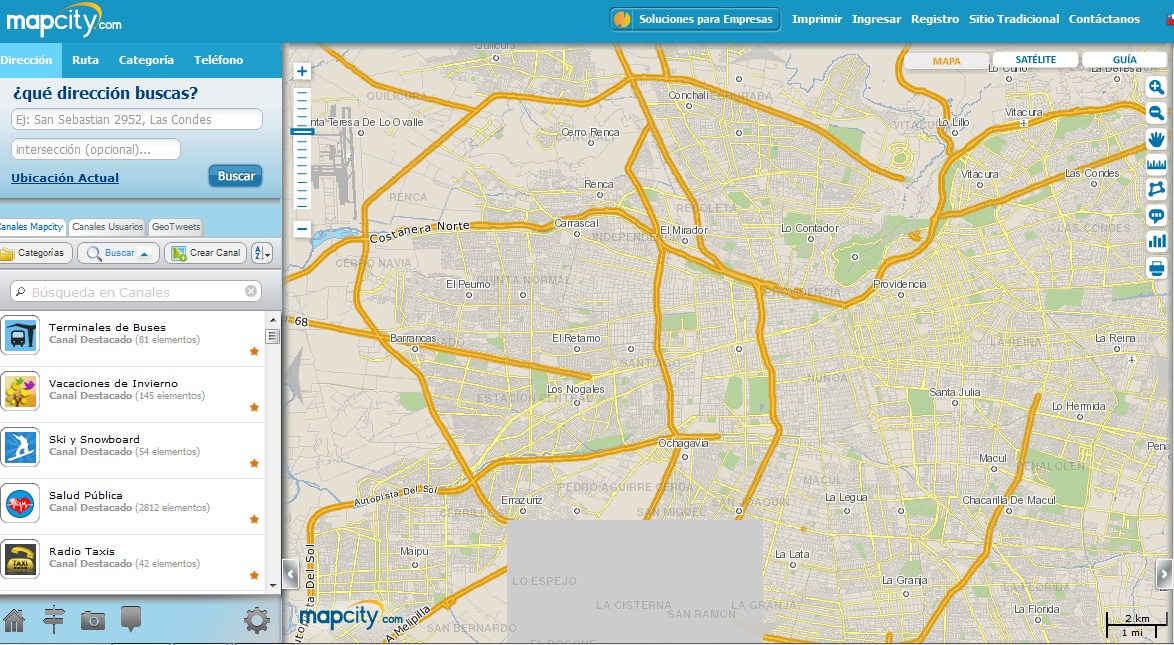
Task: Open settings via the gear icon
Action: 257,620
